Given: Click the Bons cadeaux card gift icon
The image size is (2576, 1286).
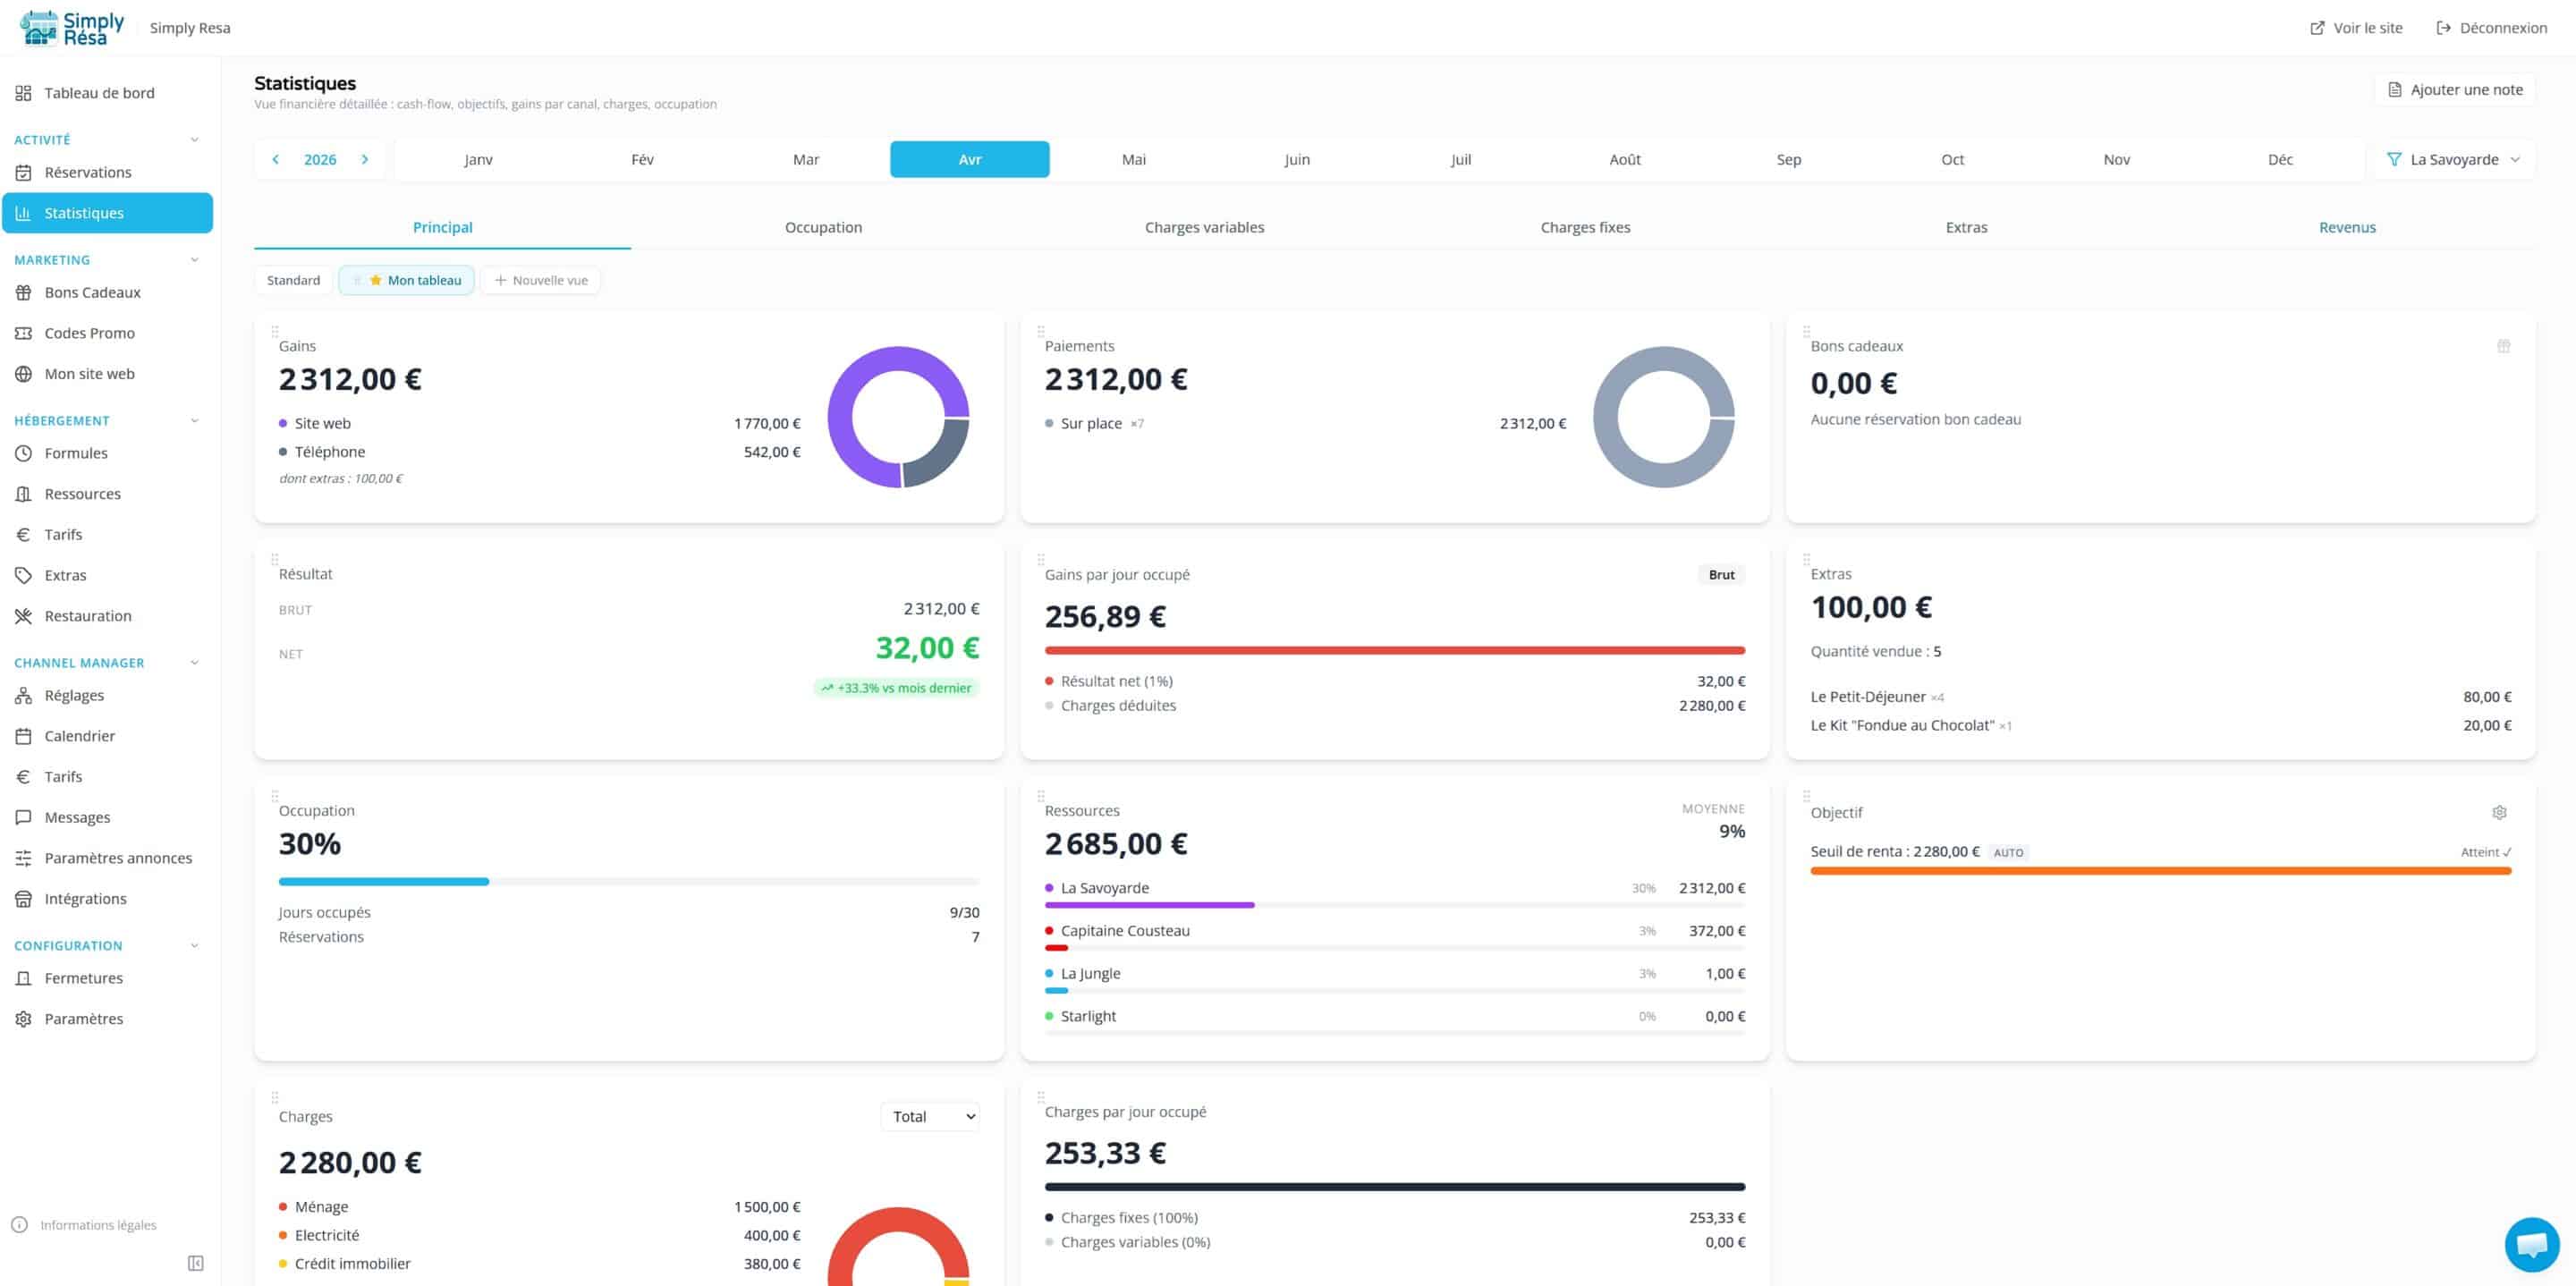Looking at the screenshot, I should click(x=2503, y=346).
